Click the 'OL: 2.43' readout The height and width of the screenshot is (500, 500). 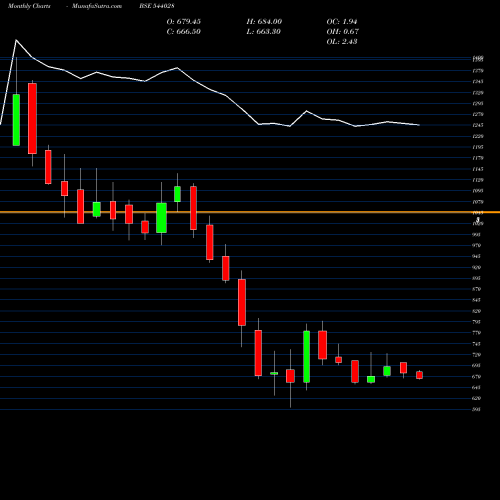(x=342, y=42)
